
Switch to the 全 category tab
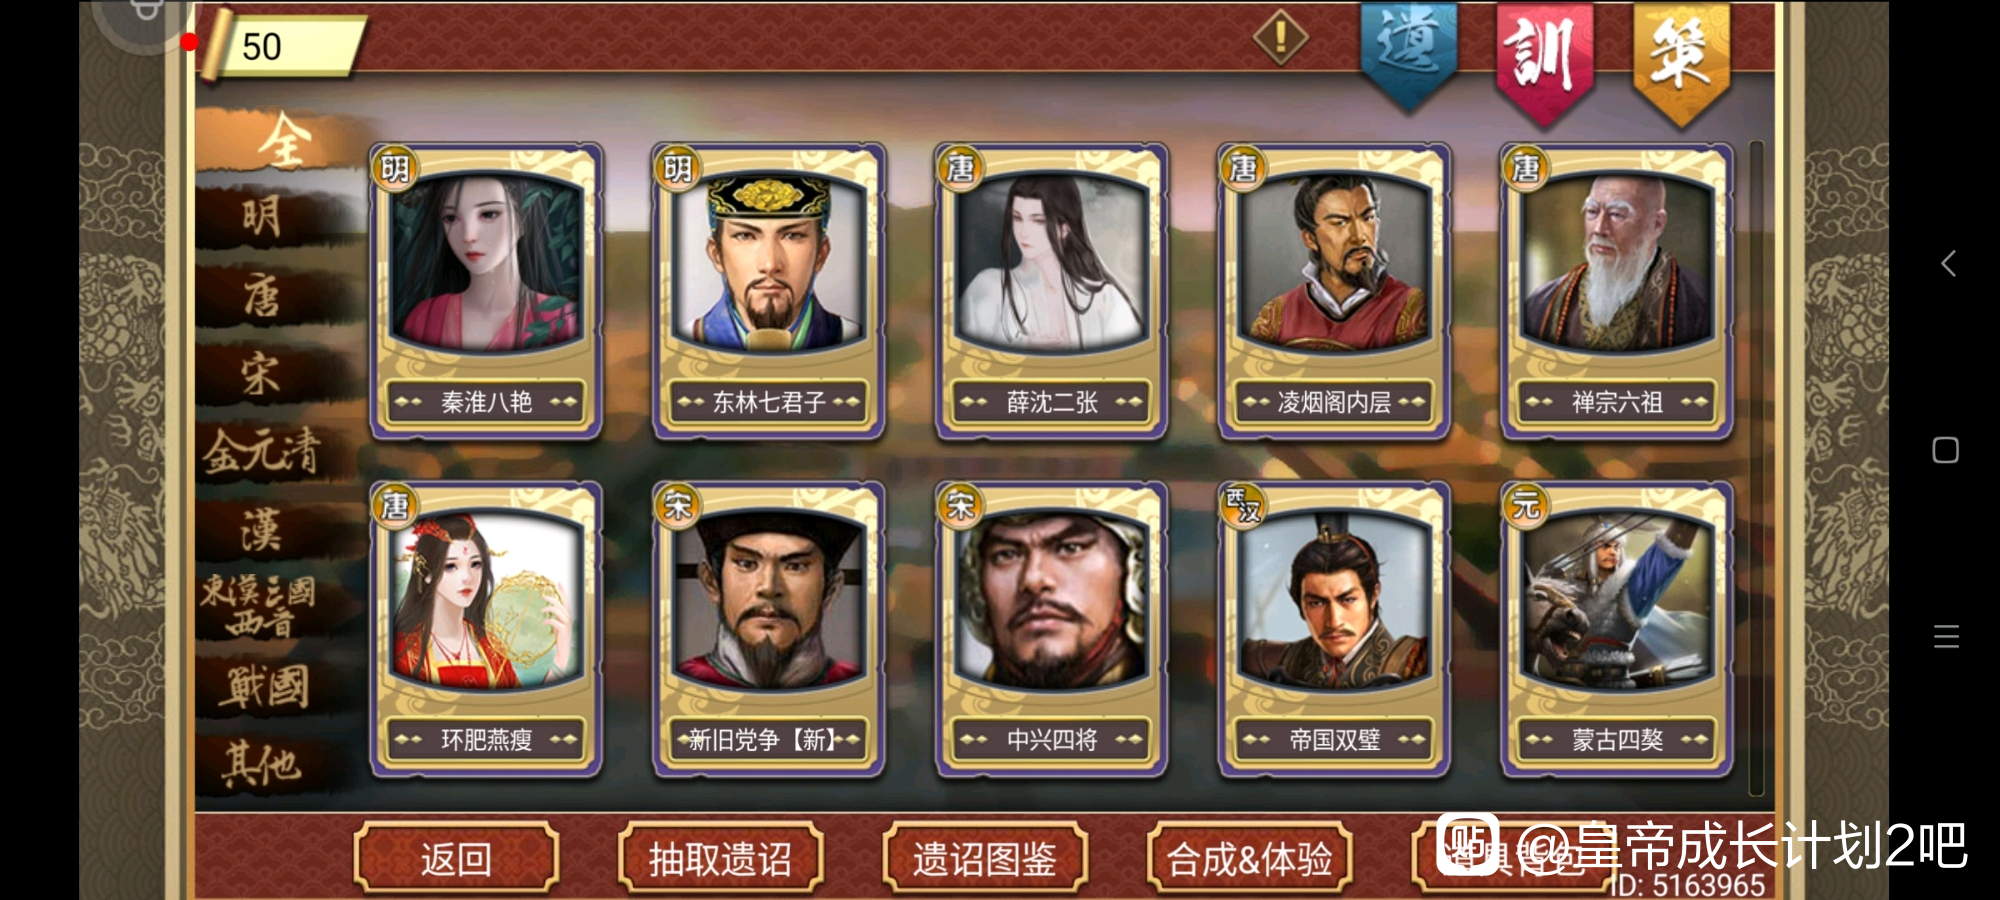pyautogui.click(x=283, y=141)
